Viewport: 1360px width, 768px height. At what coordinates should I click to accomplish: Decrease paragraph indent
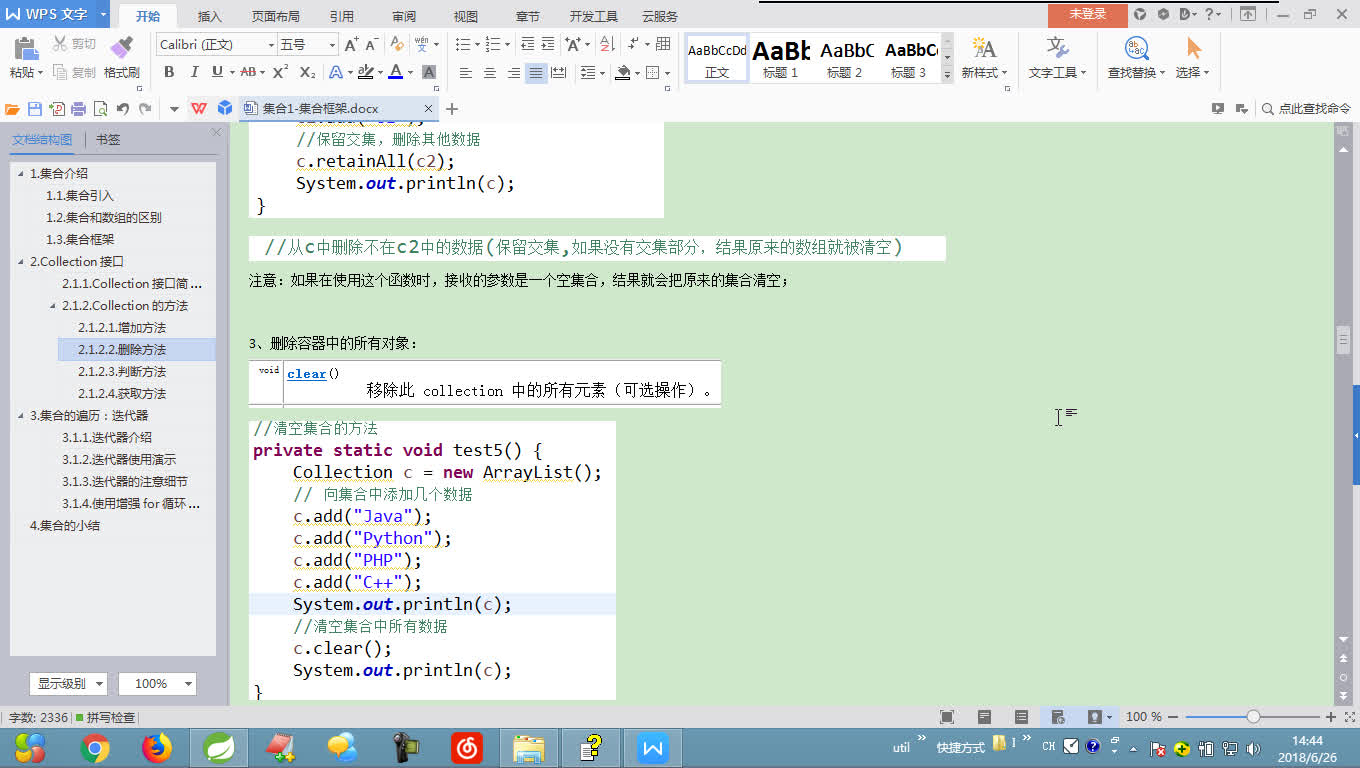pos(527,44)
